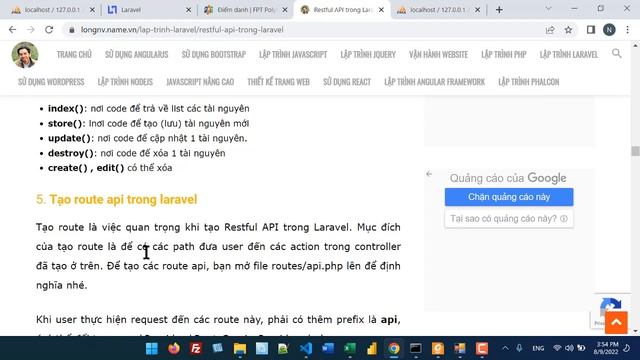Open the Windows Start menu
This screenshot has height=360, width=640.
pos(152,349)
